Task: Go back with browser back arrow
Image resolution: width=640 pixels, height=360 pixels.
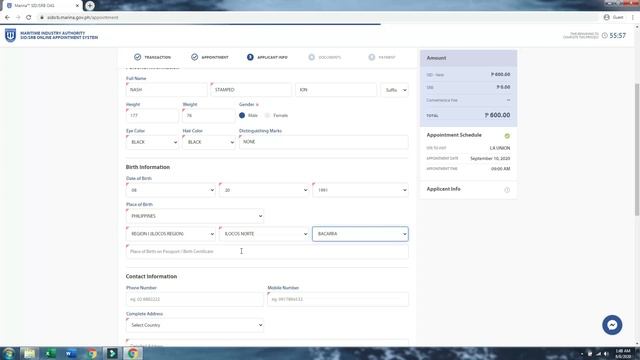Action: tap(7, 17)
